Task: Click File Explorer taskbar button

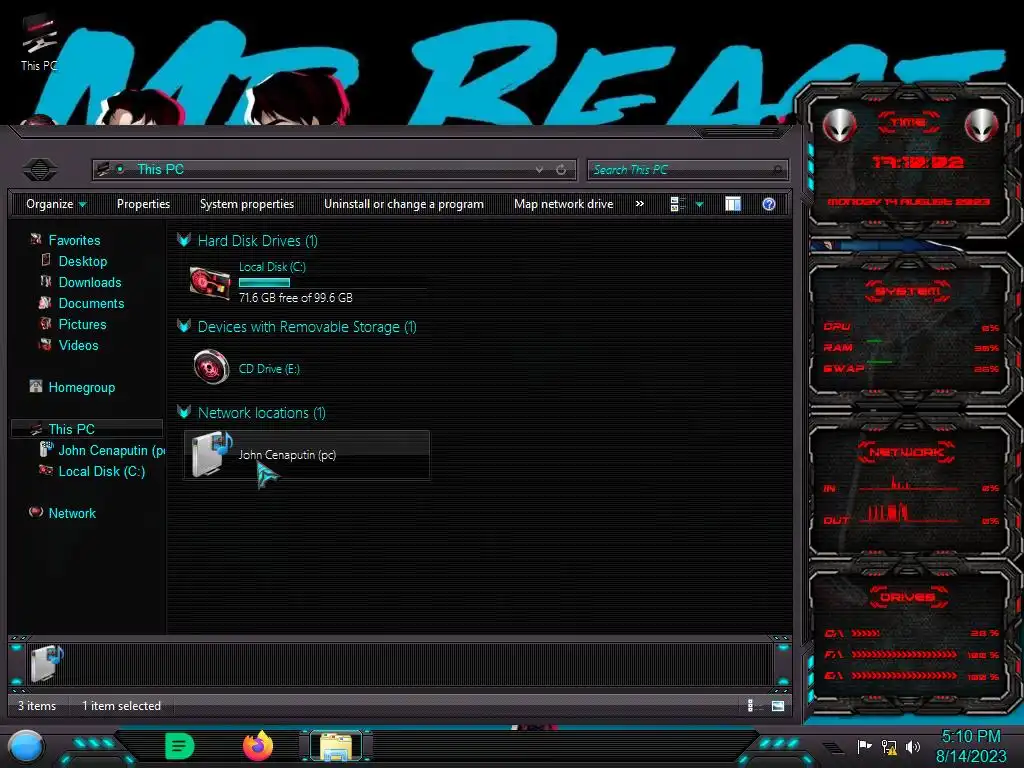Action: point(336,746)
